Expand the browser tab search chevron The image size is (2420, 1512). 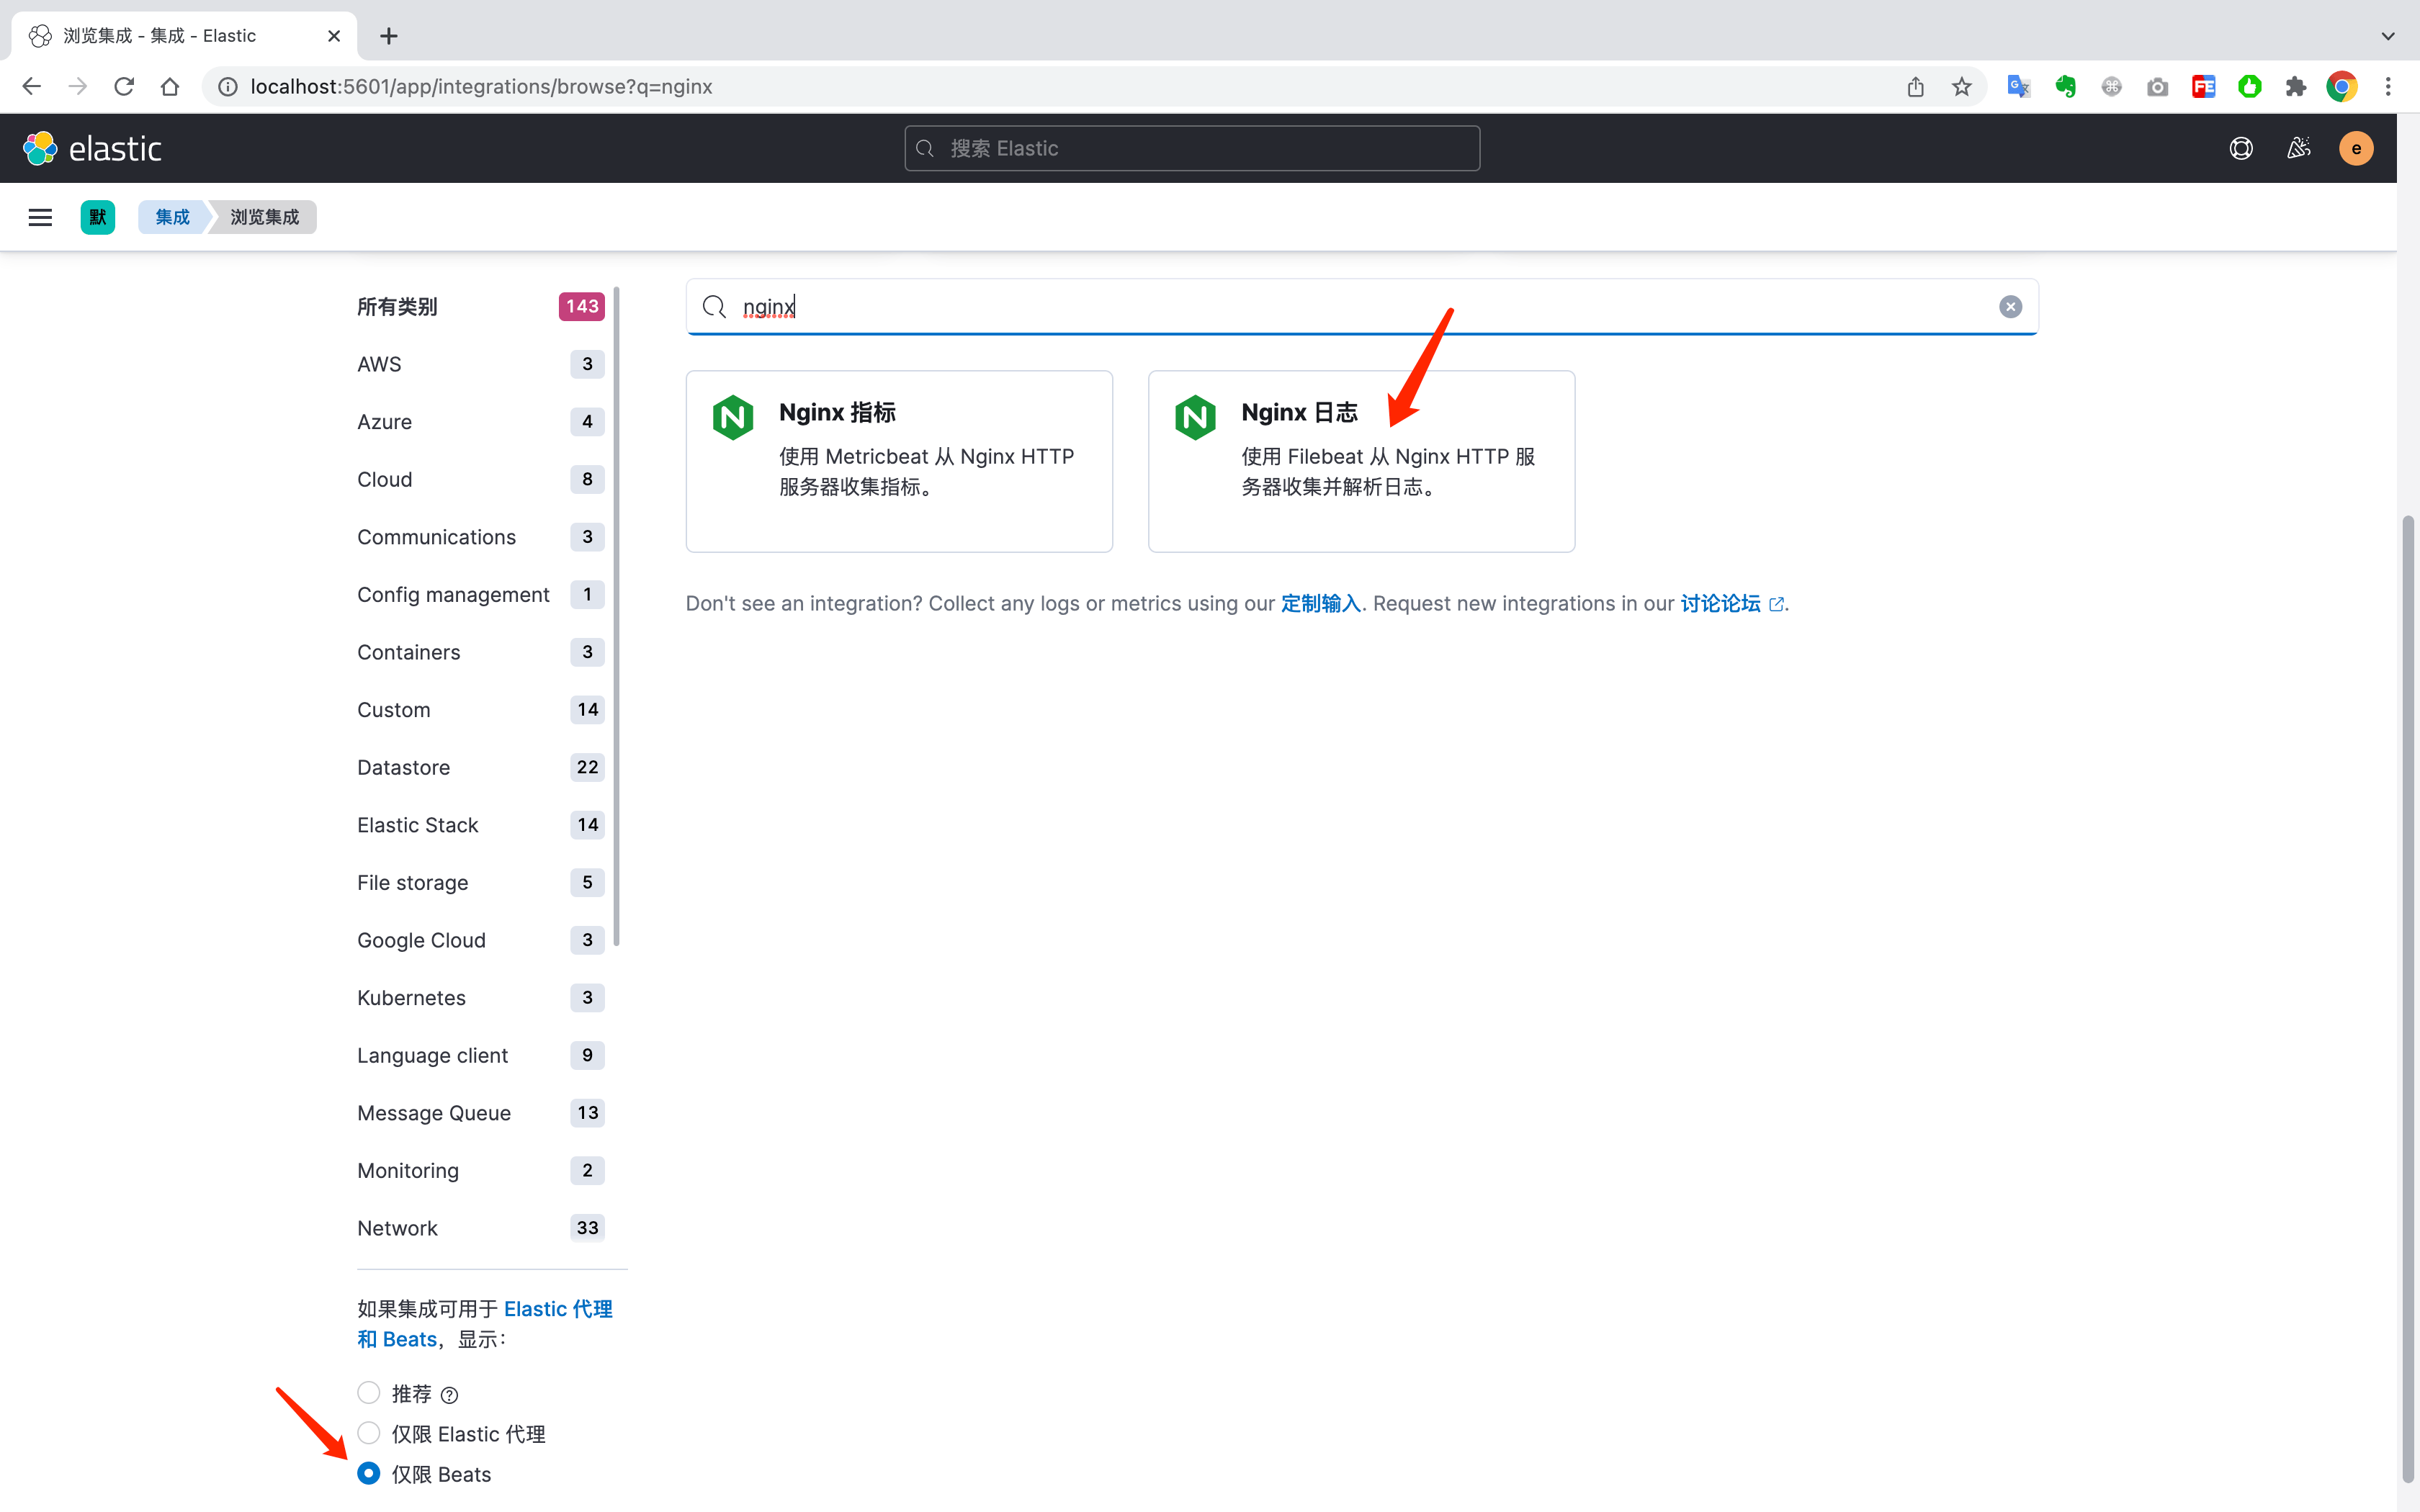click(x=2388, y=36)
